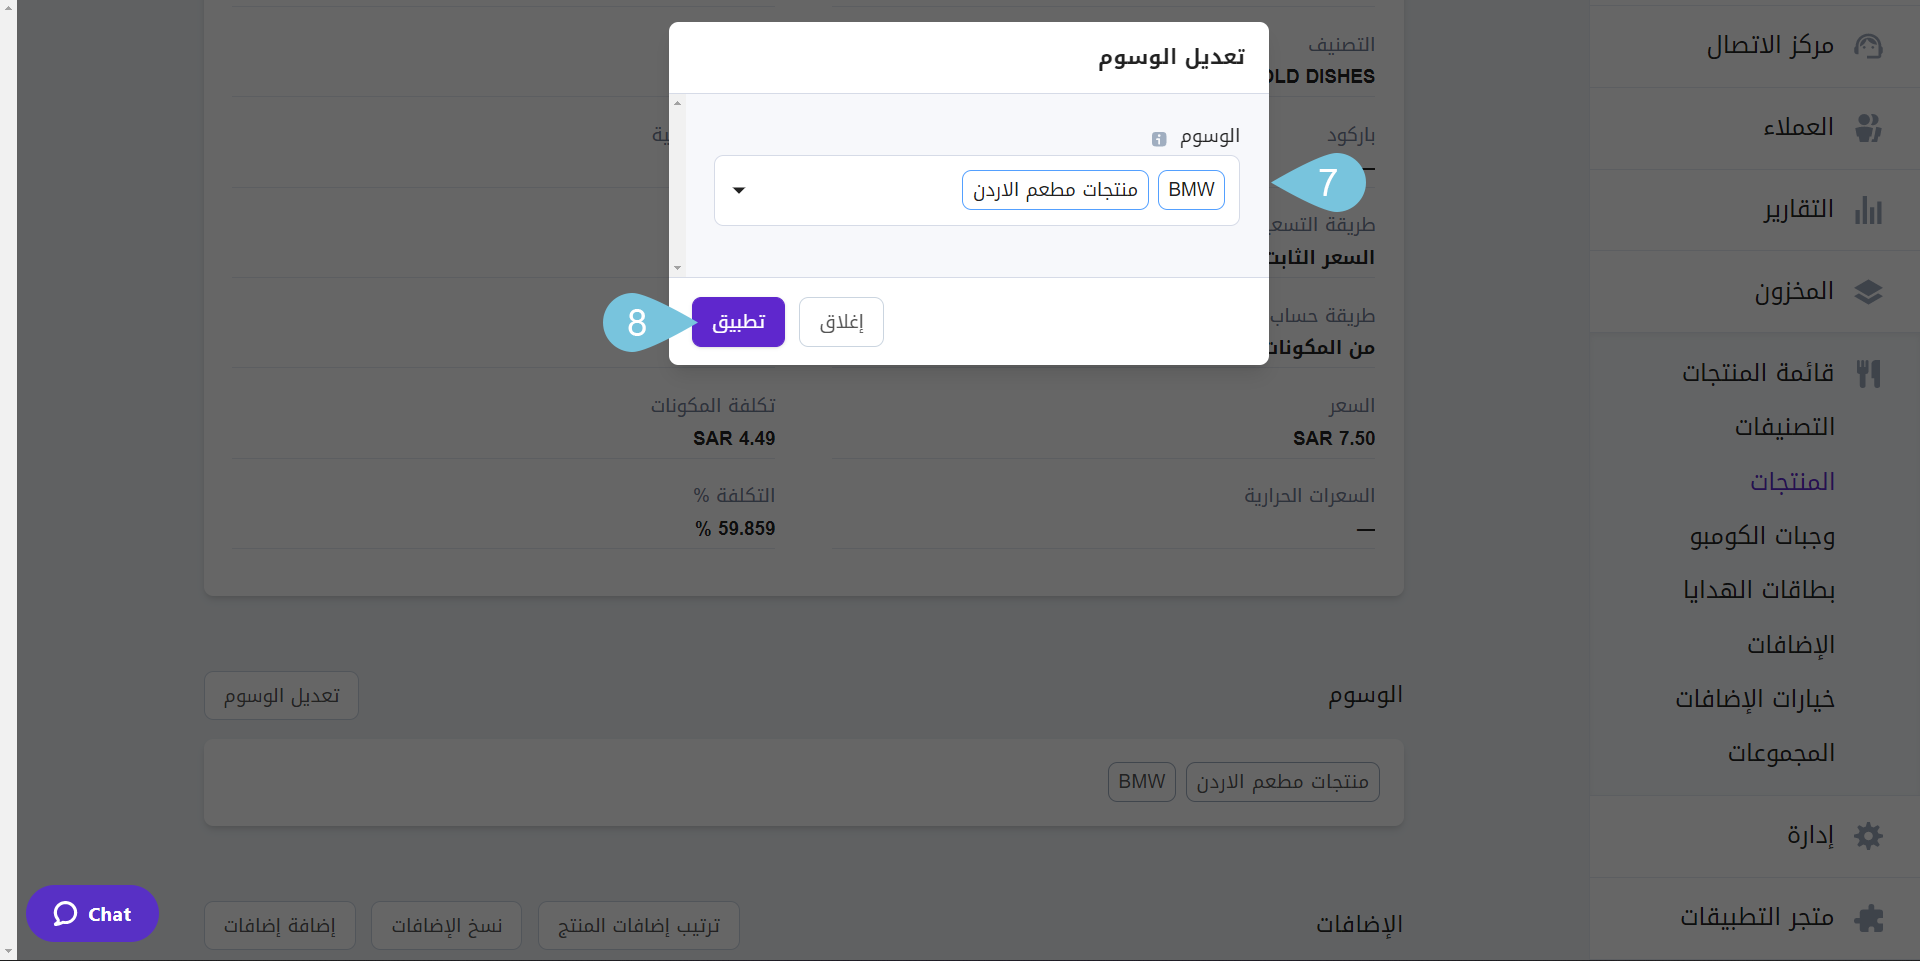Click the منتجات مطعم الاردن tag chip

point(1055,190)
